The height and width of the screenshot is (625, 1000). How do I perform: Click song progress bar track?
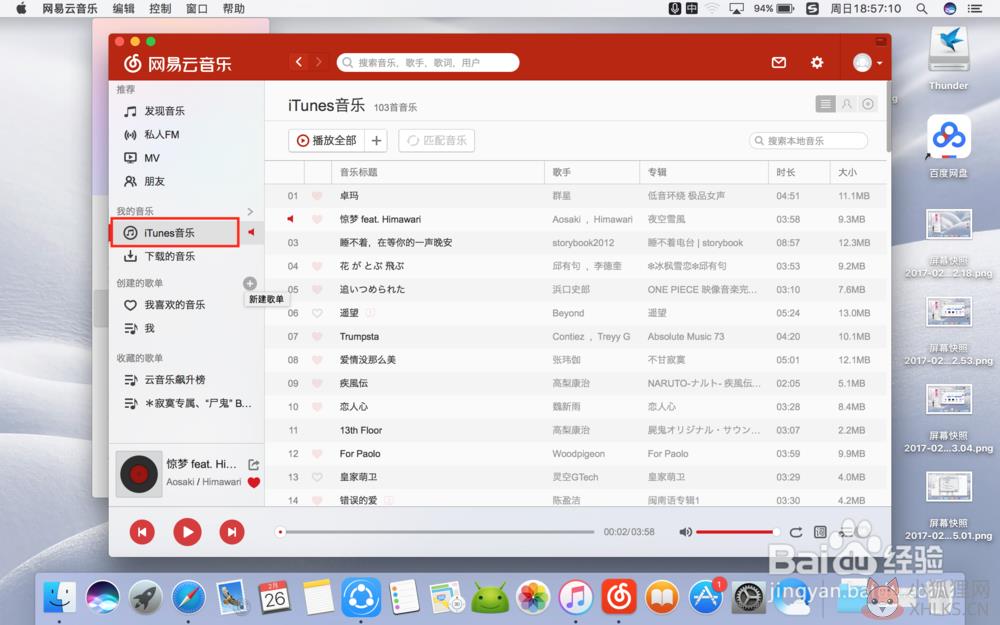[x=437, y=532]
